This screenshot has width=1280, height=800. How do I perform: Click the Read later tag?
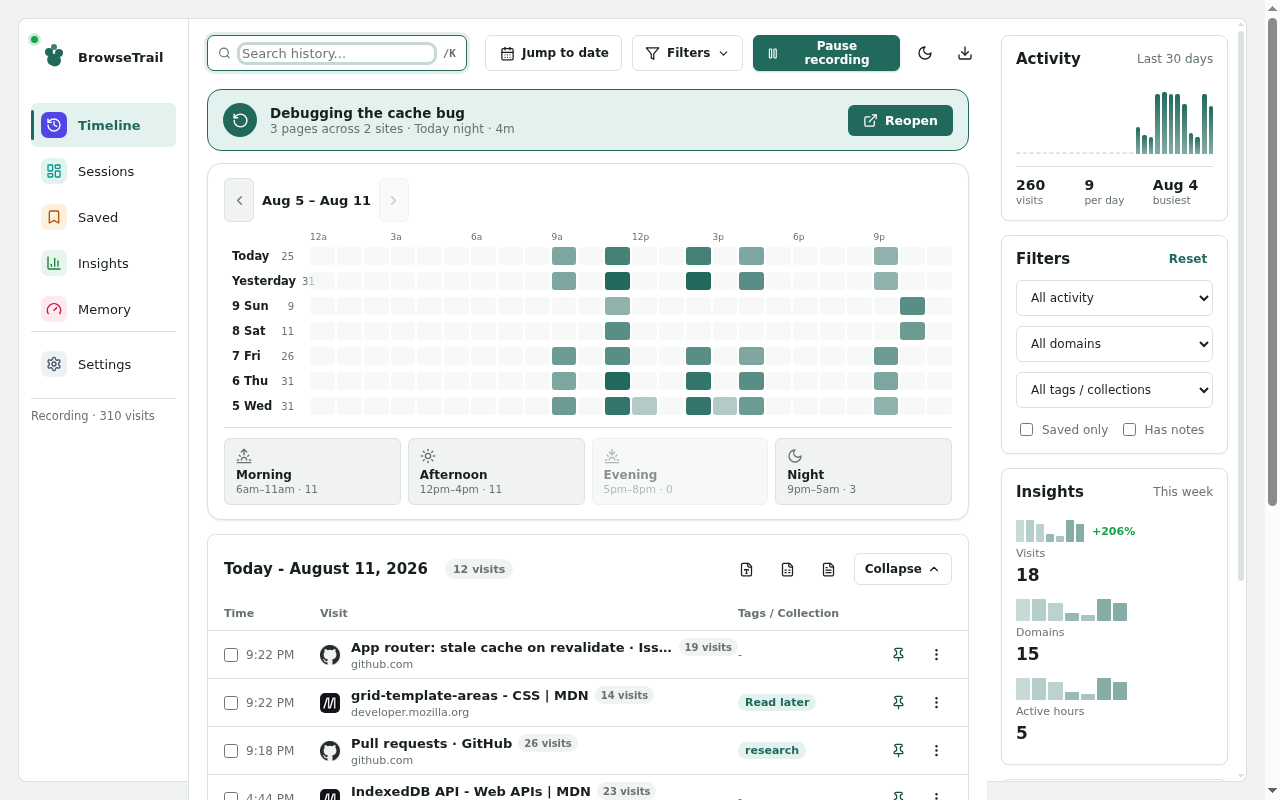click(x=777, y=702)
